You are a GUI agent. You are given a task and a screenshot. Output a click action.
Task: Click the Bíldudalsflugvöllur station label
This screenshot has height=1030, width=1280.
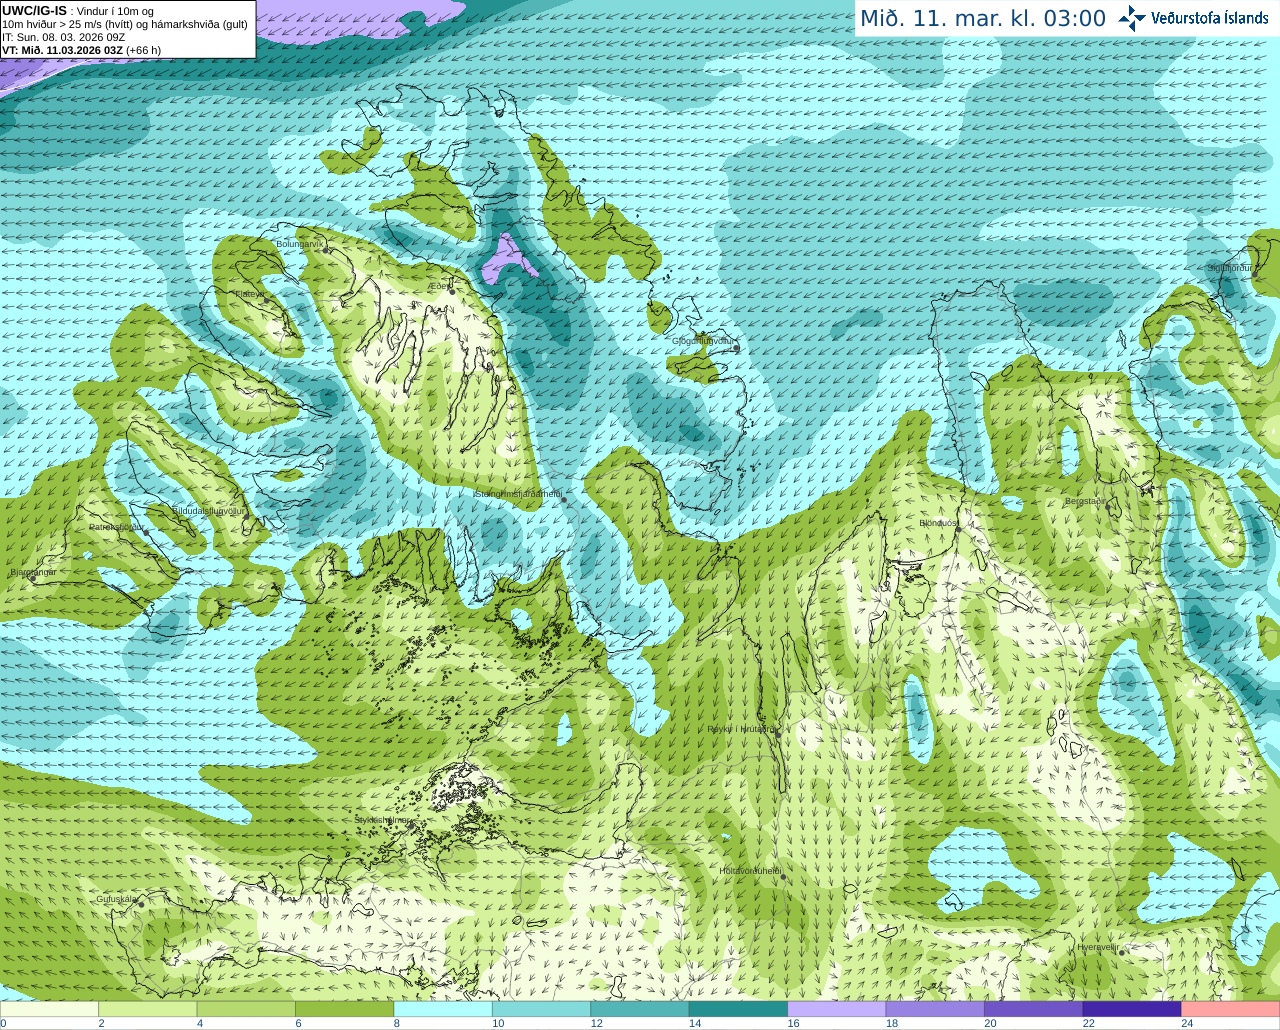click(x=208, y=510)
